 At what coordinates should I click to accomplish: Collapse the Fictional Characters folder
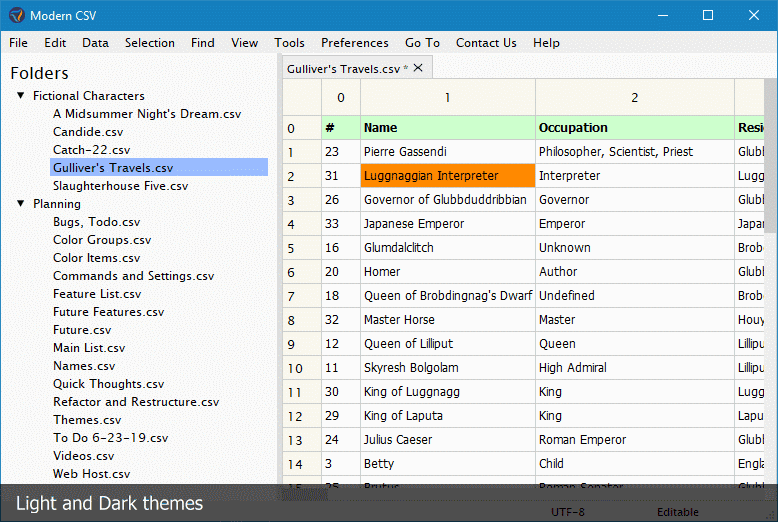click(x=21, y=95)
